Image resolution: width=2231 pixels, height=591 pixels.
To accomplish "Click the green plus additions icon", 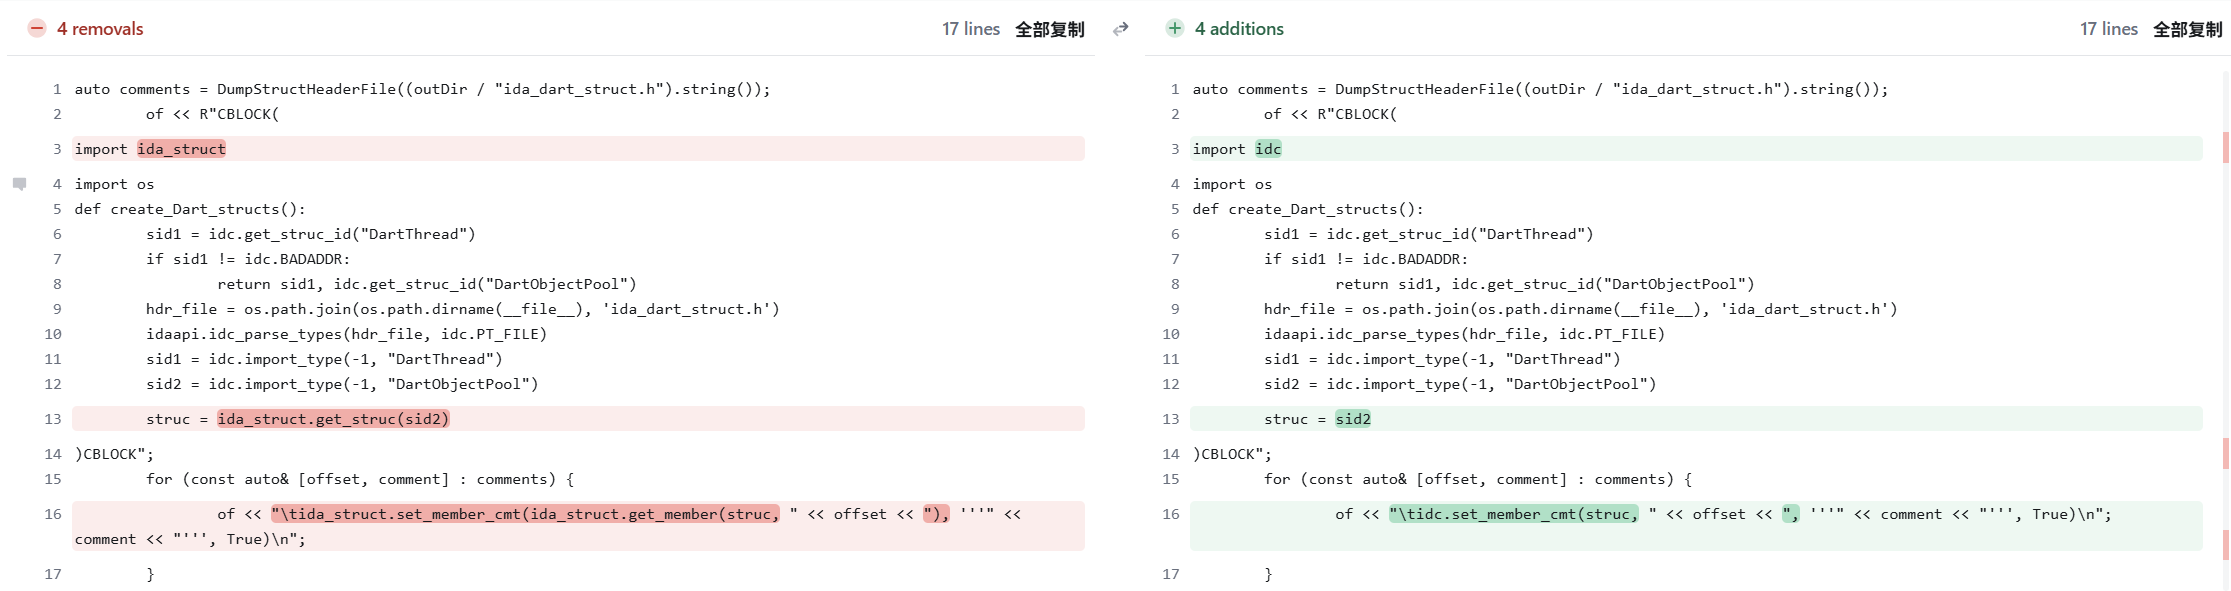I will pos(1175,29).
